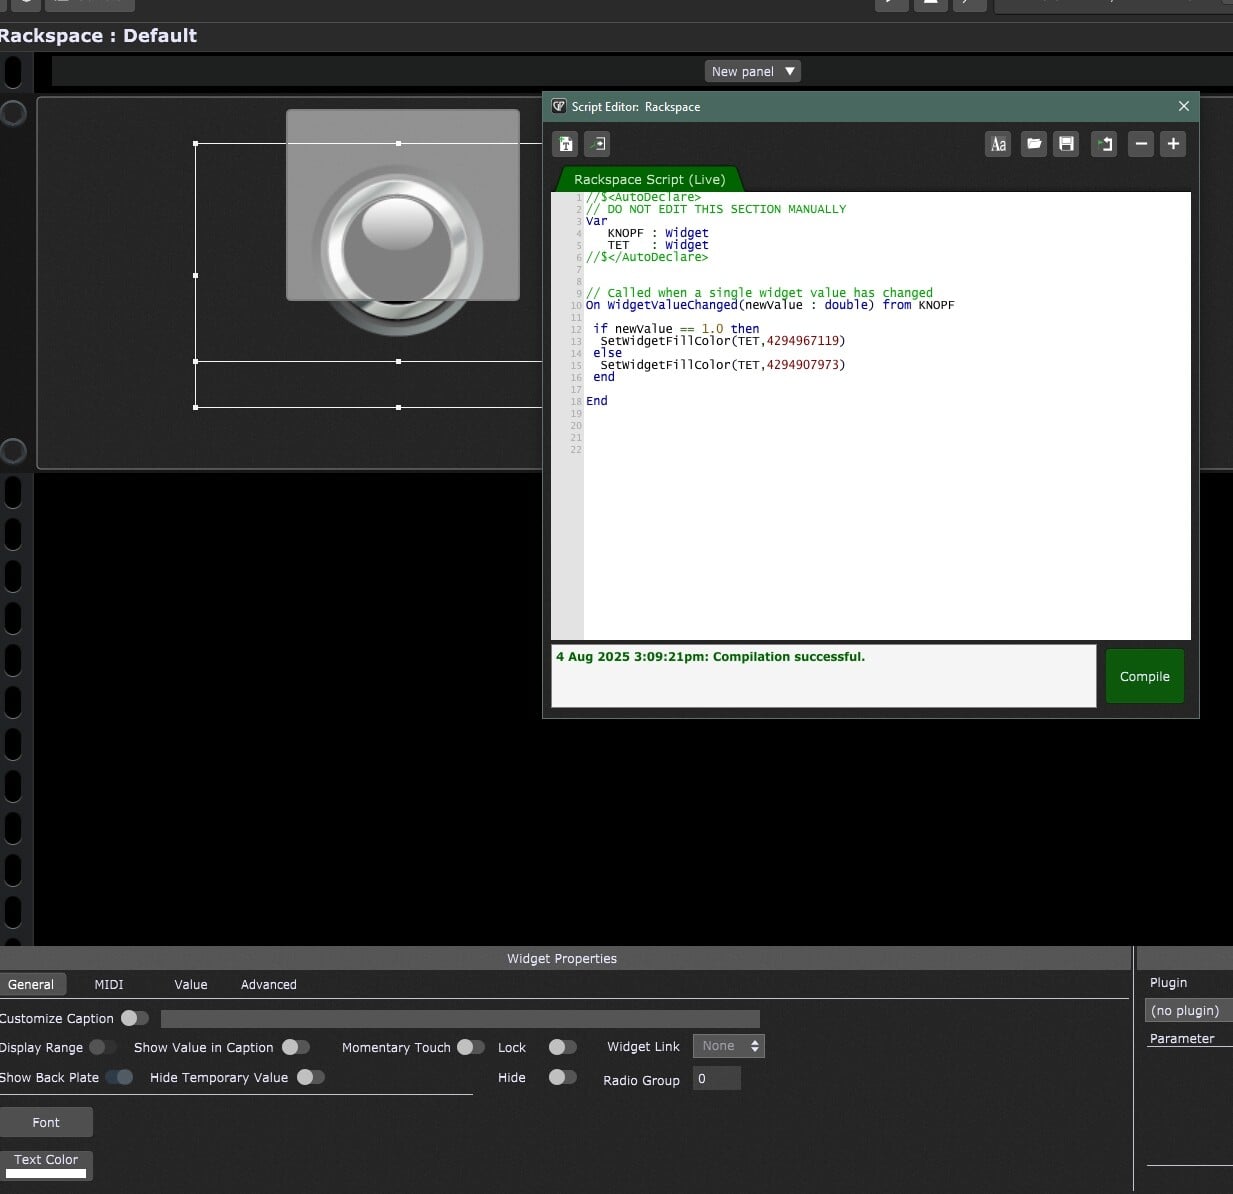Open the Widget Link dropdown

(729, 1046)
